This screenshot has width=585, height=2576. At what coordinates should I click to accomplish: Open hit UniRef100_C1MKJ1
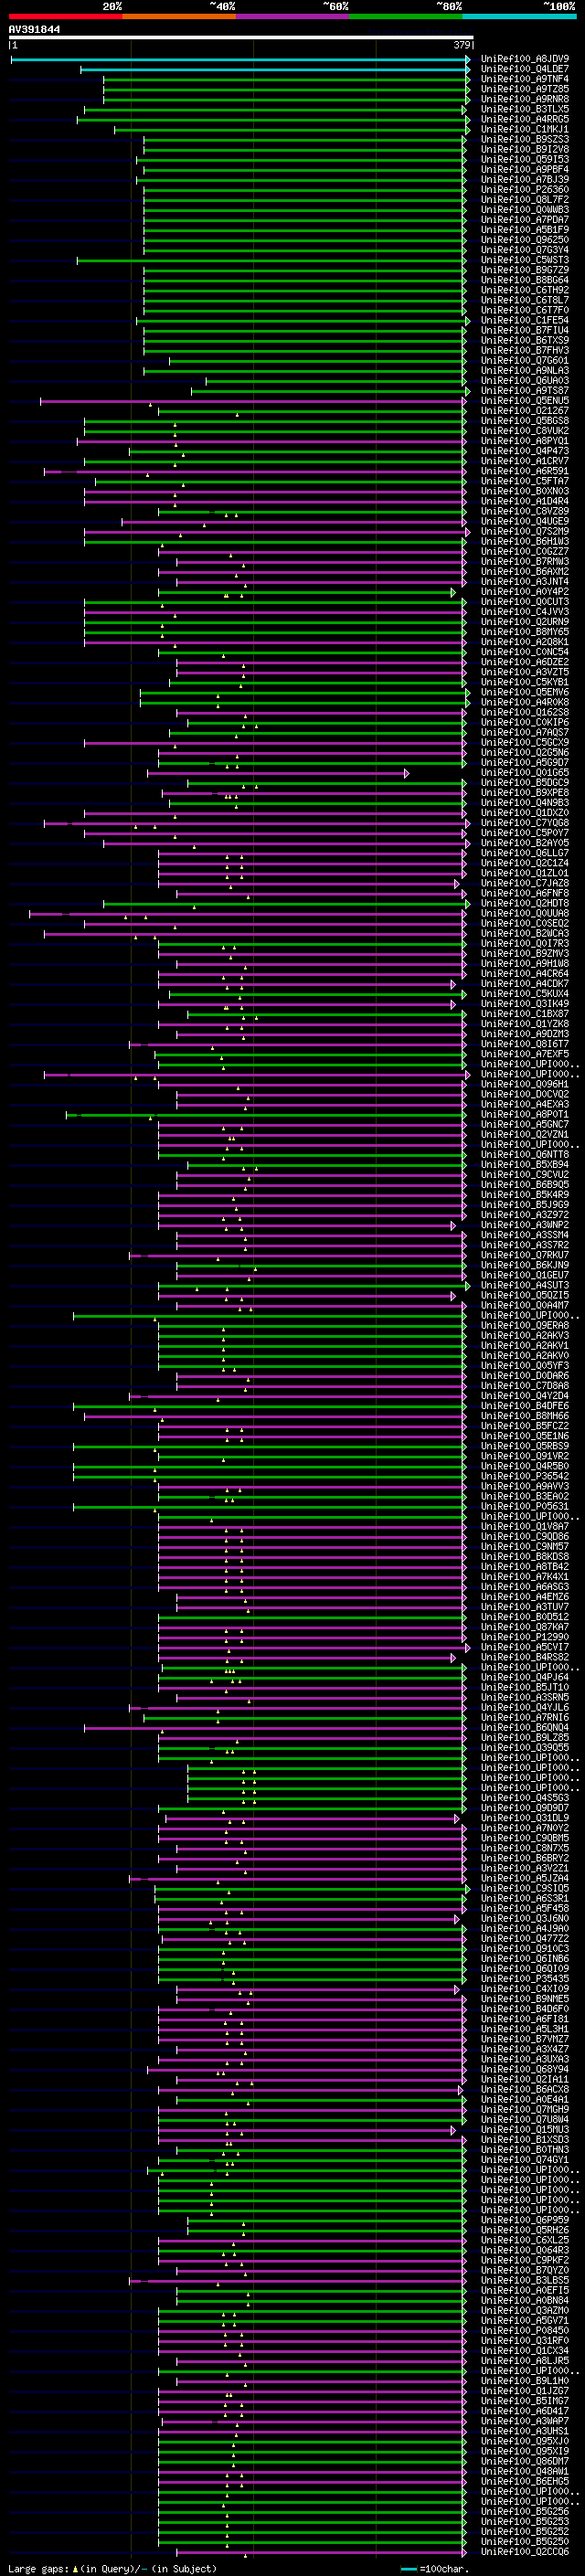tap(525, 129)
